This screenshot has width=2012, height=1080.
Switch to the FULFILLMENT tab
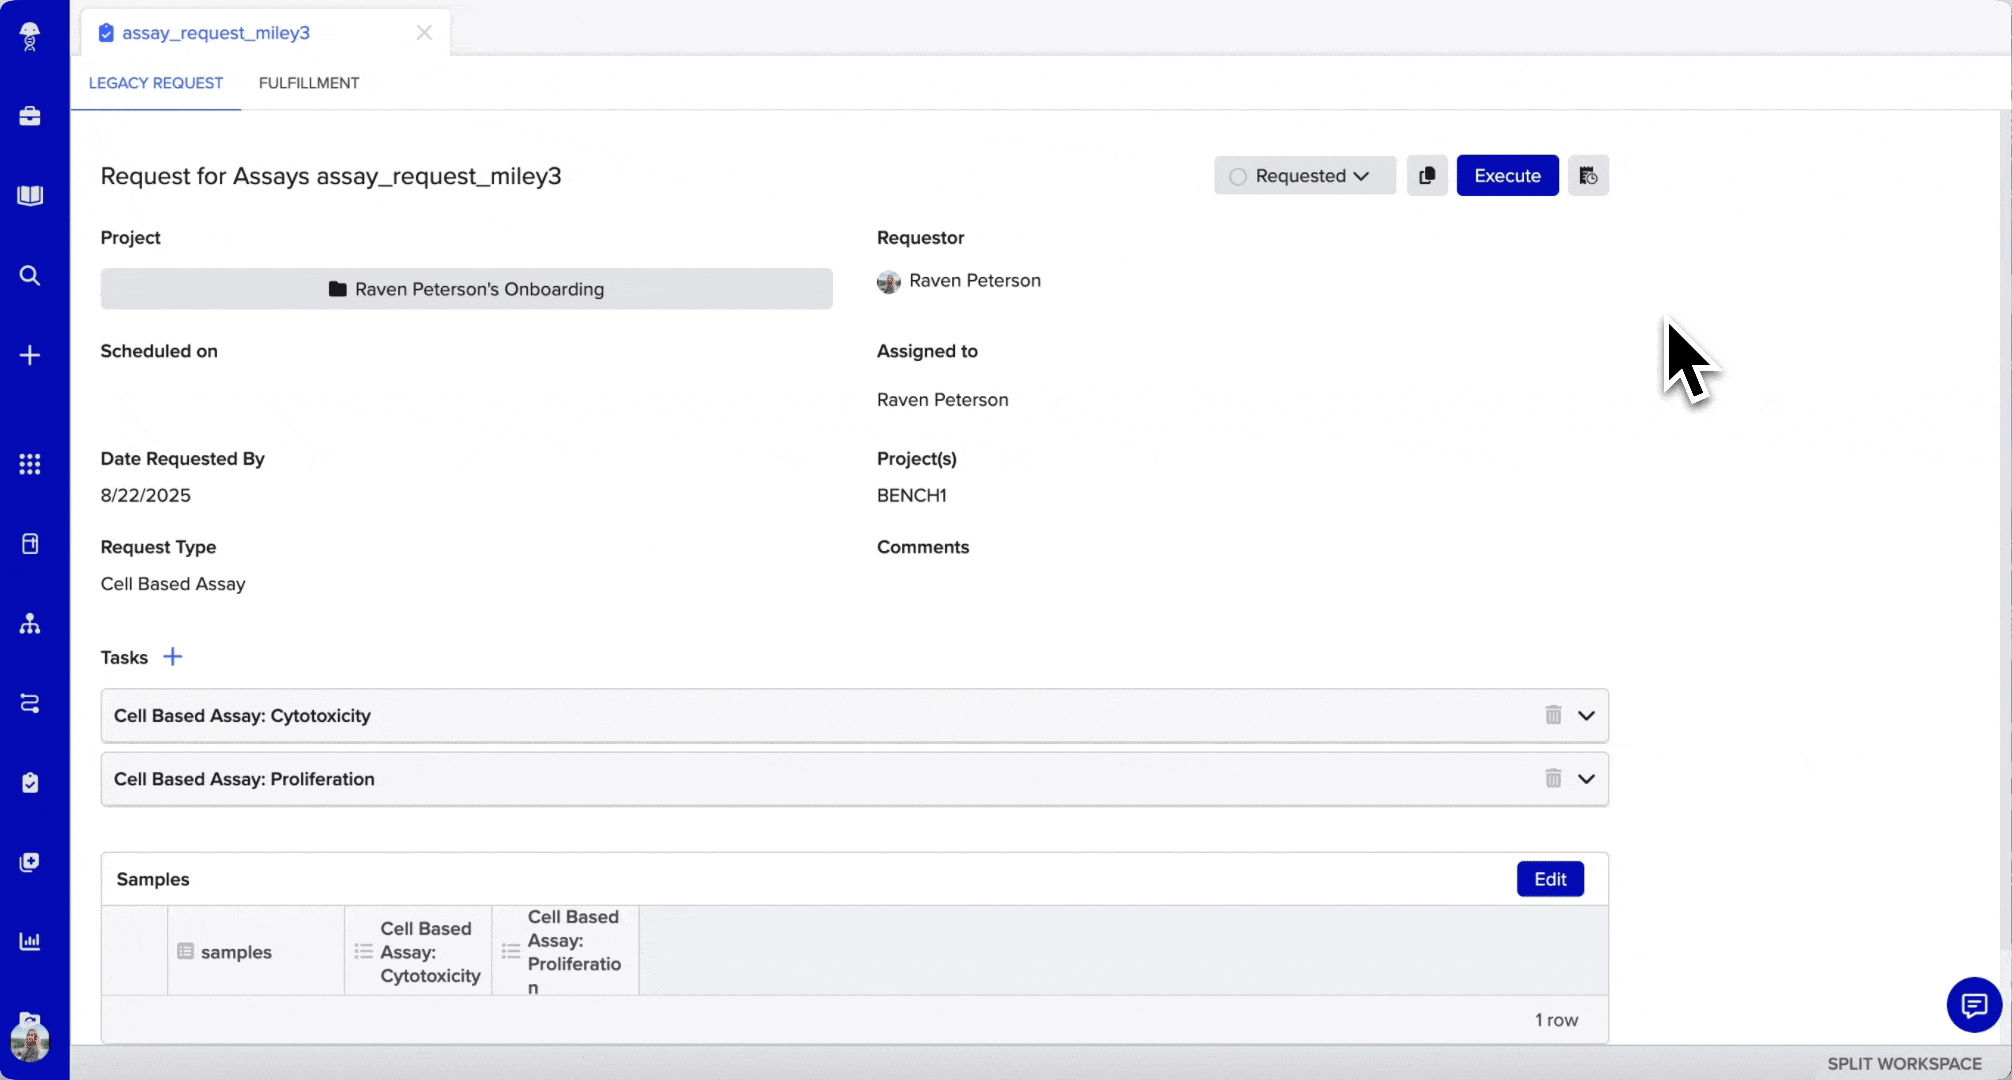click(x=309, y=83)
